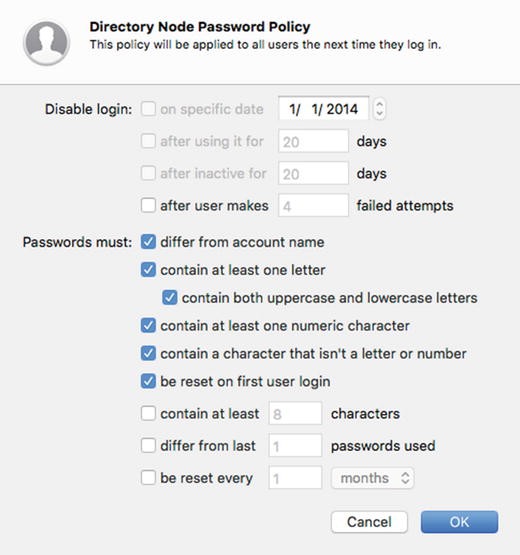The width and height of the screenshot is (520, 555).
Task: Click the 'be reset every' number field
Action: coord(295,477)
